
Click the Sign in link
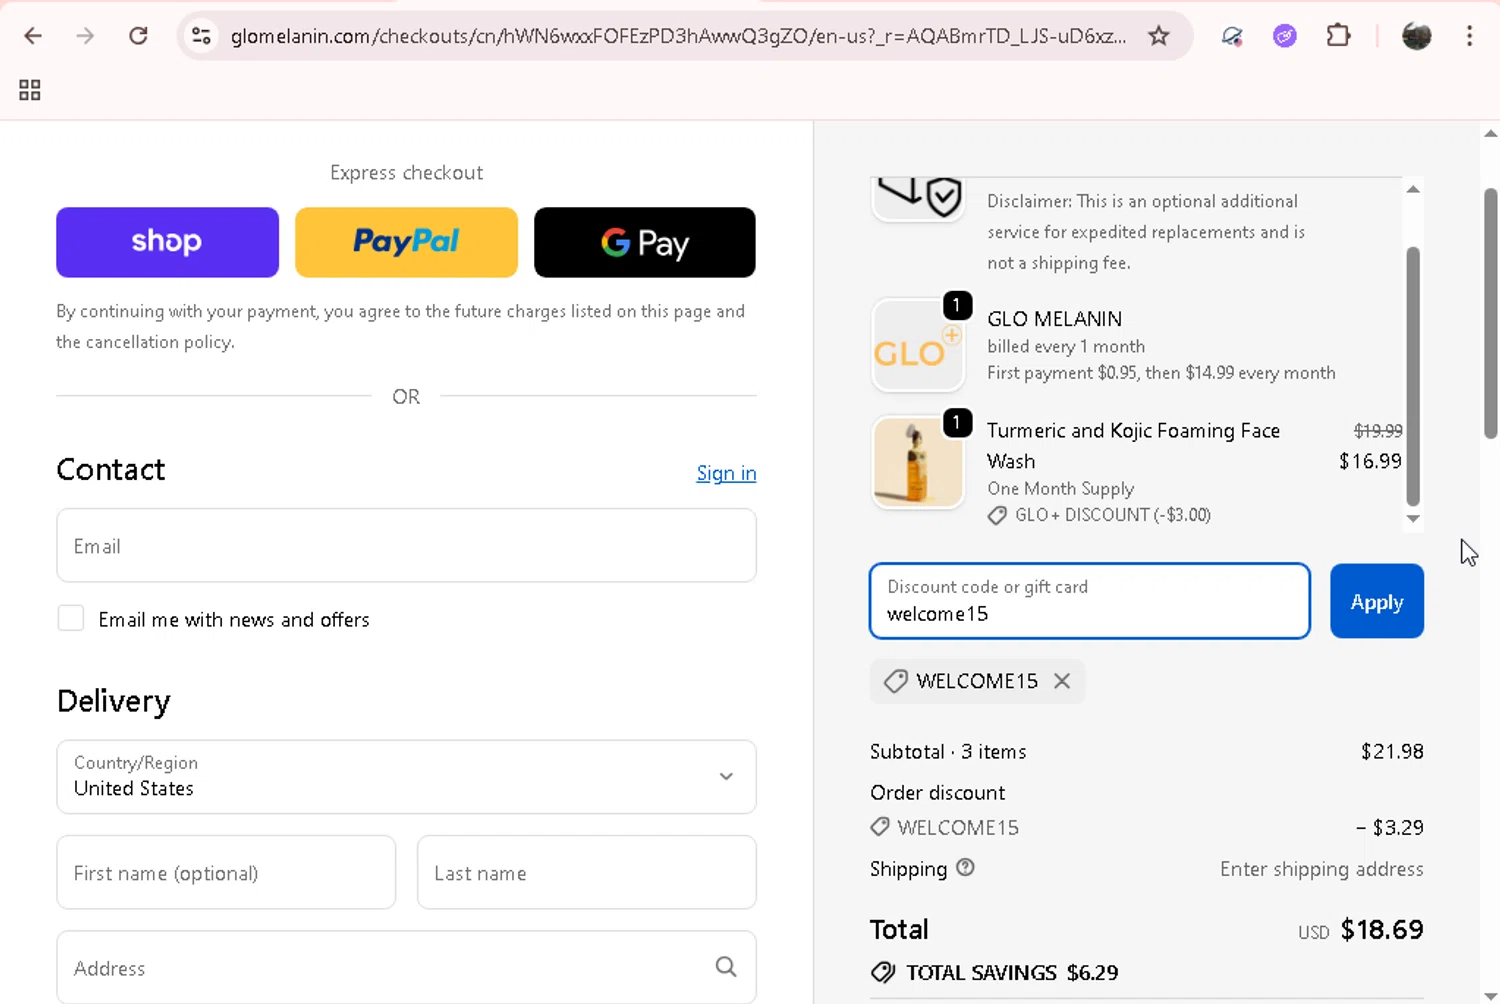[x=726, y=473]
